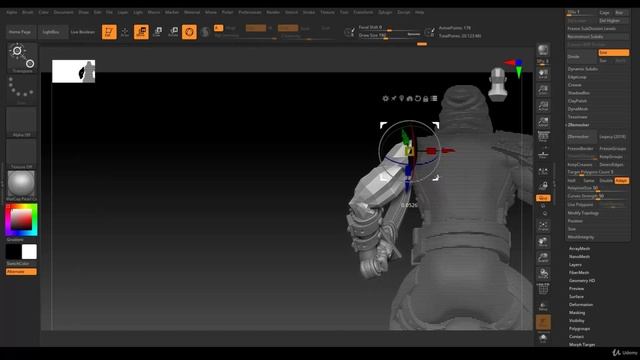Open the Alpha Off selector
640x360 pixels.
tap(21, 122)
